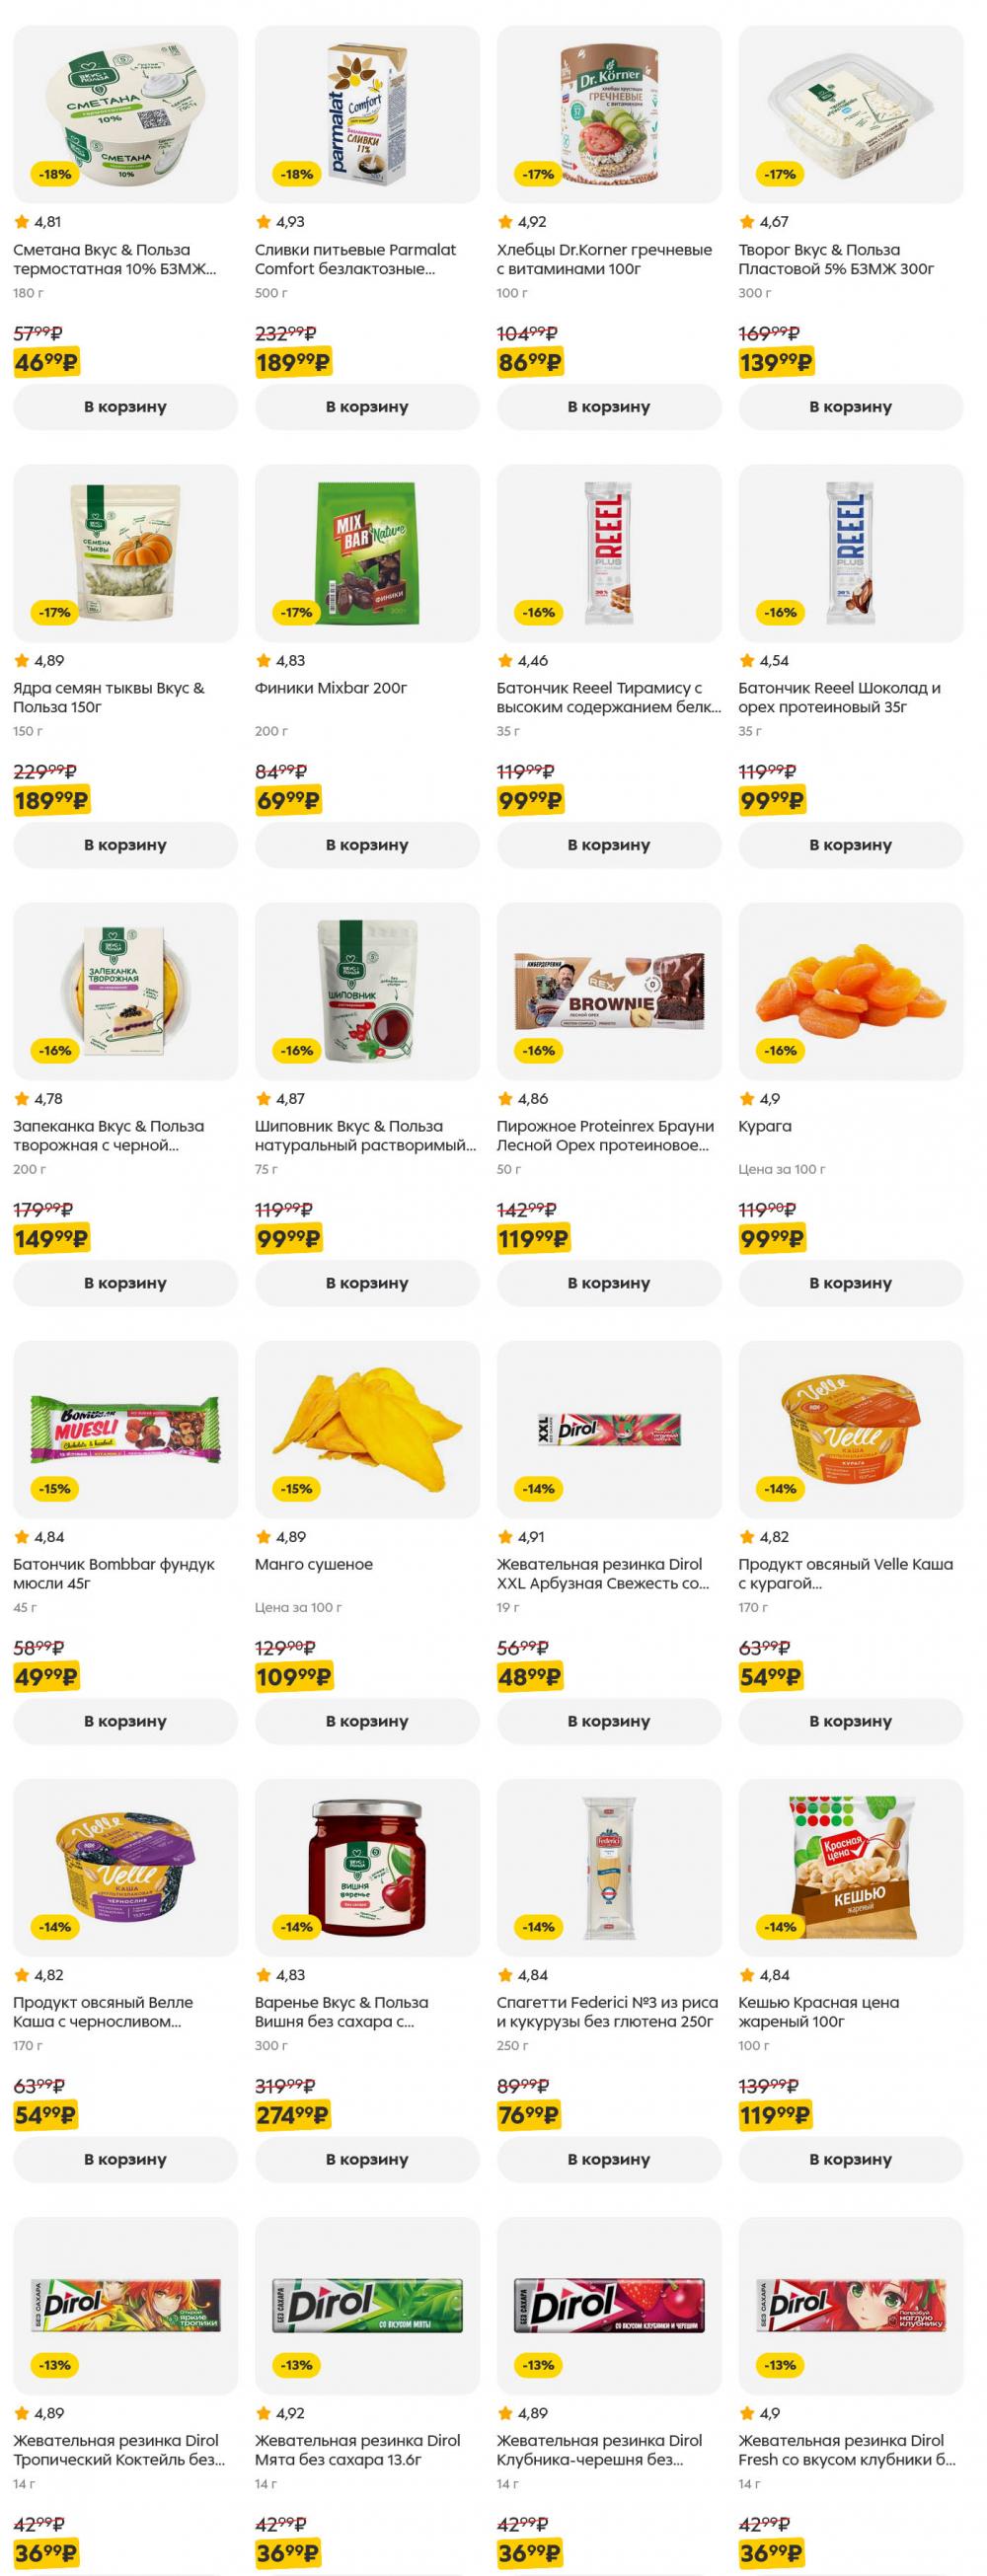This screenshot has height=2576, width=987.
Task: Click the star rating 4,9 for Курага
Action: (x=759, y=1099)
